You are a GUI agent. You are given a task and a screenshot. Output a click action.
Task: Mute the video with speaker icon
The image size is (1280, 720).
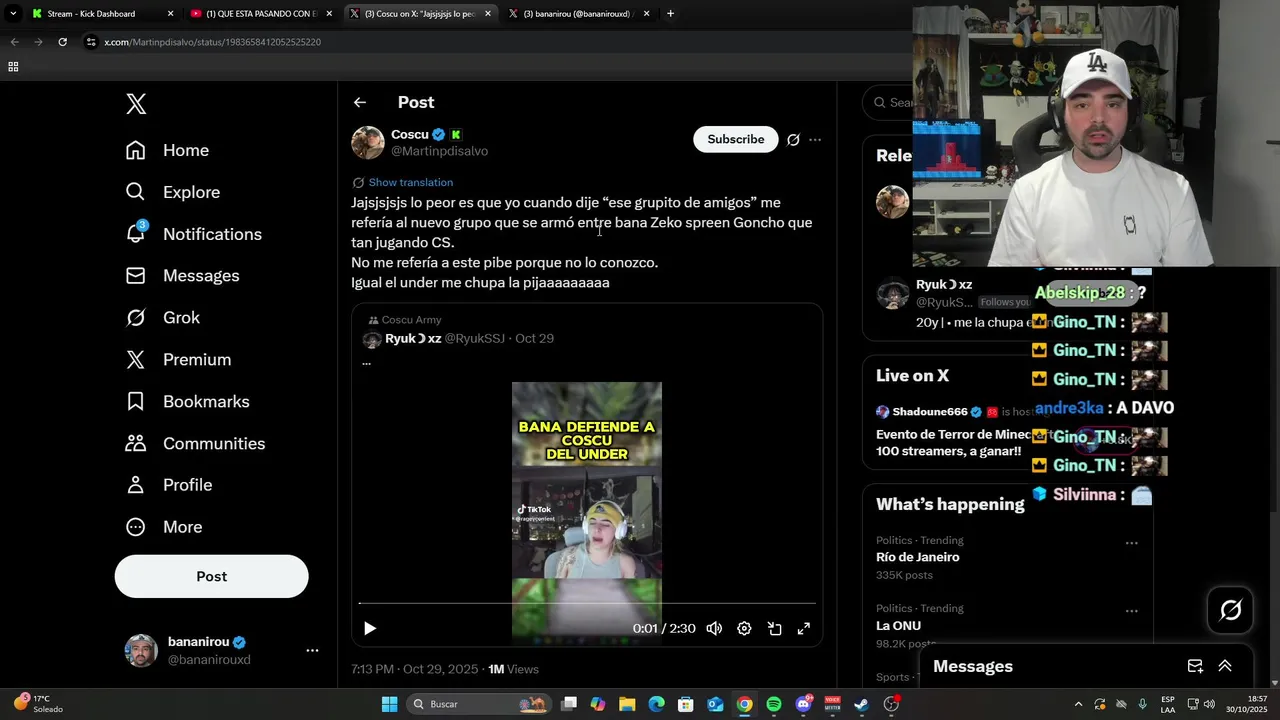714,628
